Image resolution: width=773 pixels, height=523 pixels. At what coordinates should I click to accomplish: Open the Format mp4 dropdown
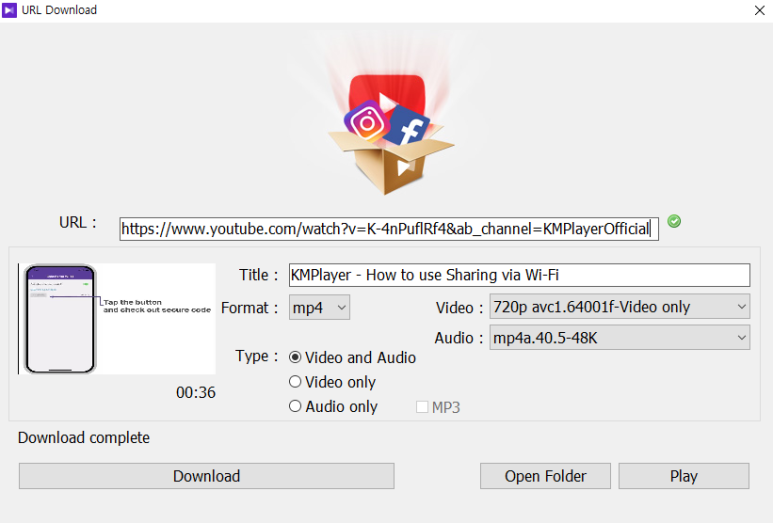pos(319,308)
